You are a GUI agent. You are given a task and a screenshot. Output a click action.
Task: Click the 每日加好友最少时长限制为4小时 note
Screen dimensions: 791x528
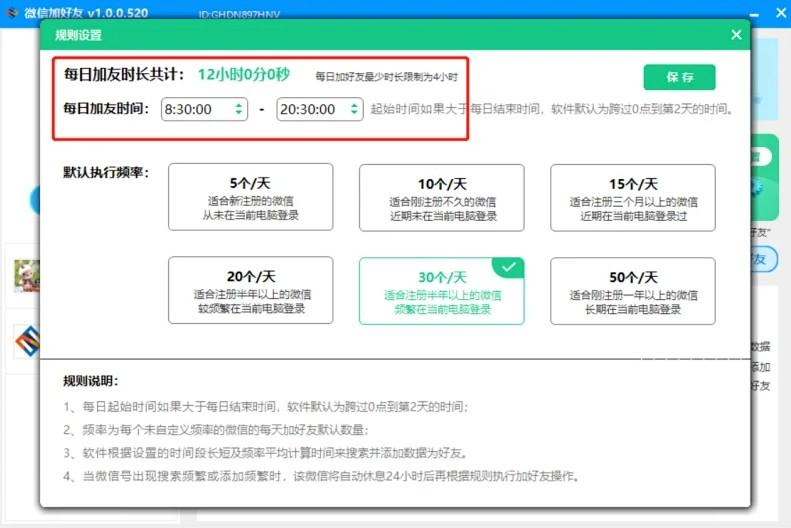386,77
